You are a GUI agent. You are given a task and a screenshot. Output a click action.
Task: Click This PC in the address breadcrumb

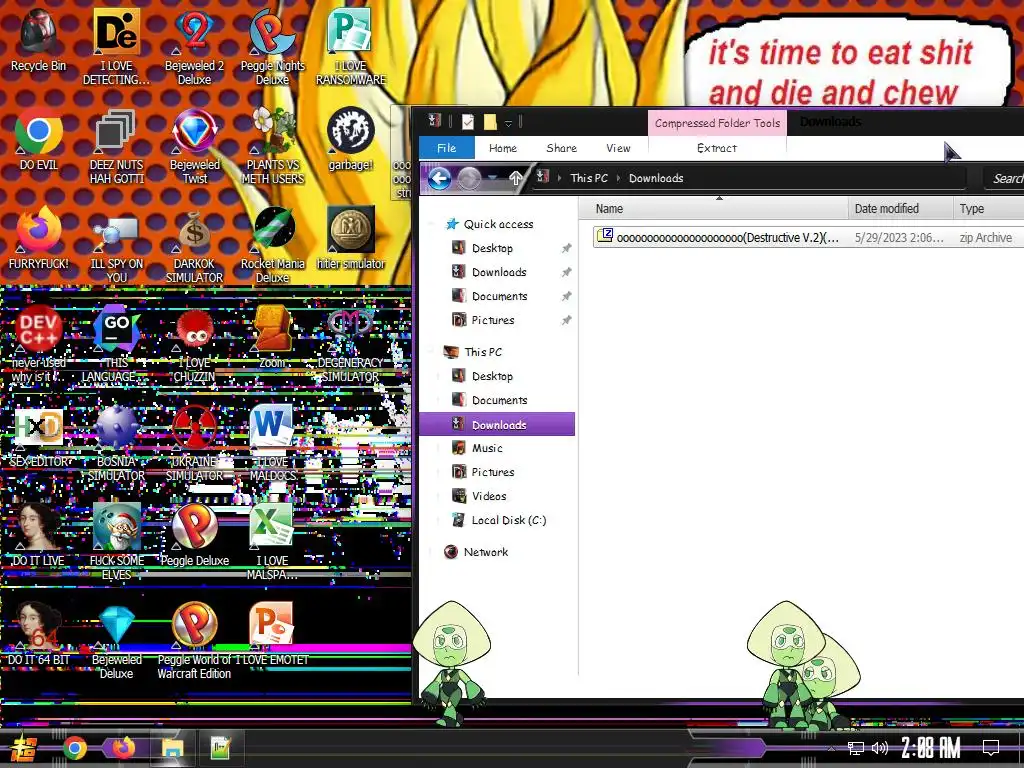pos(588,178)
